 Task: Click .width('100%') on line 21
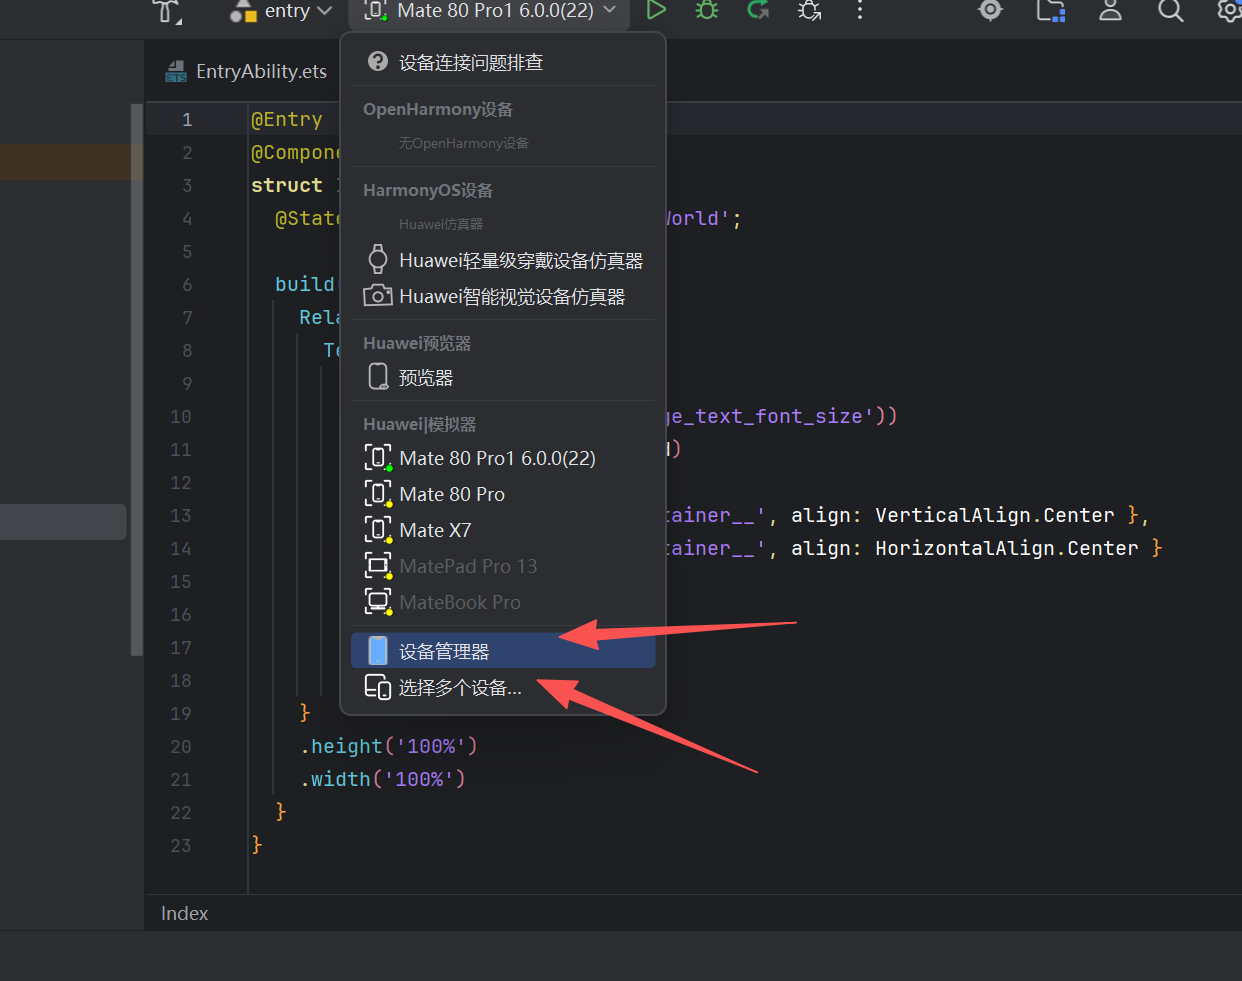coord(383,779)
